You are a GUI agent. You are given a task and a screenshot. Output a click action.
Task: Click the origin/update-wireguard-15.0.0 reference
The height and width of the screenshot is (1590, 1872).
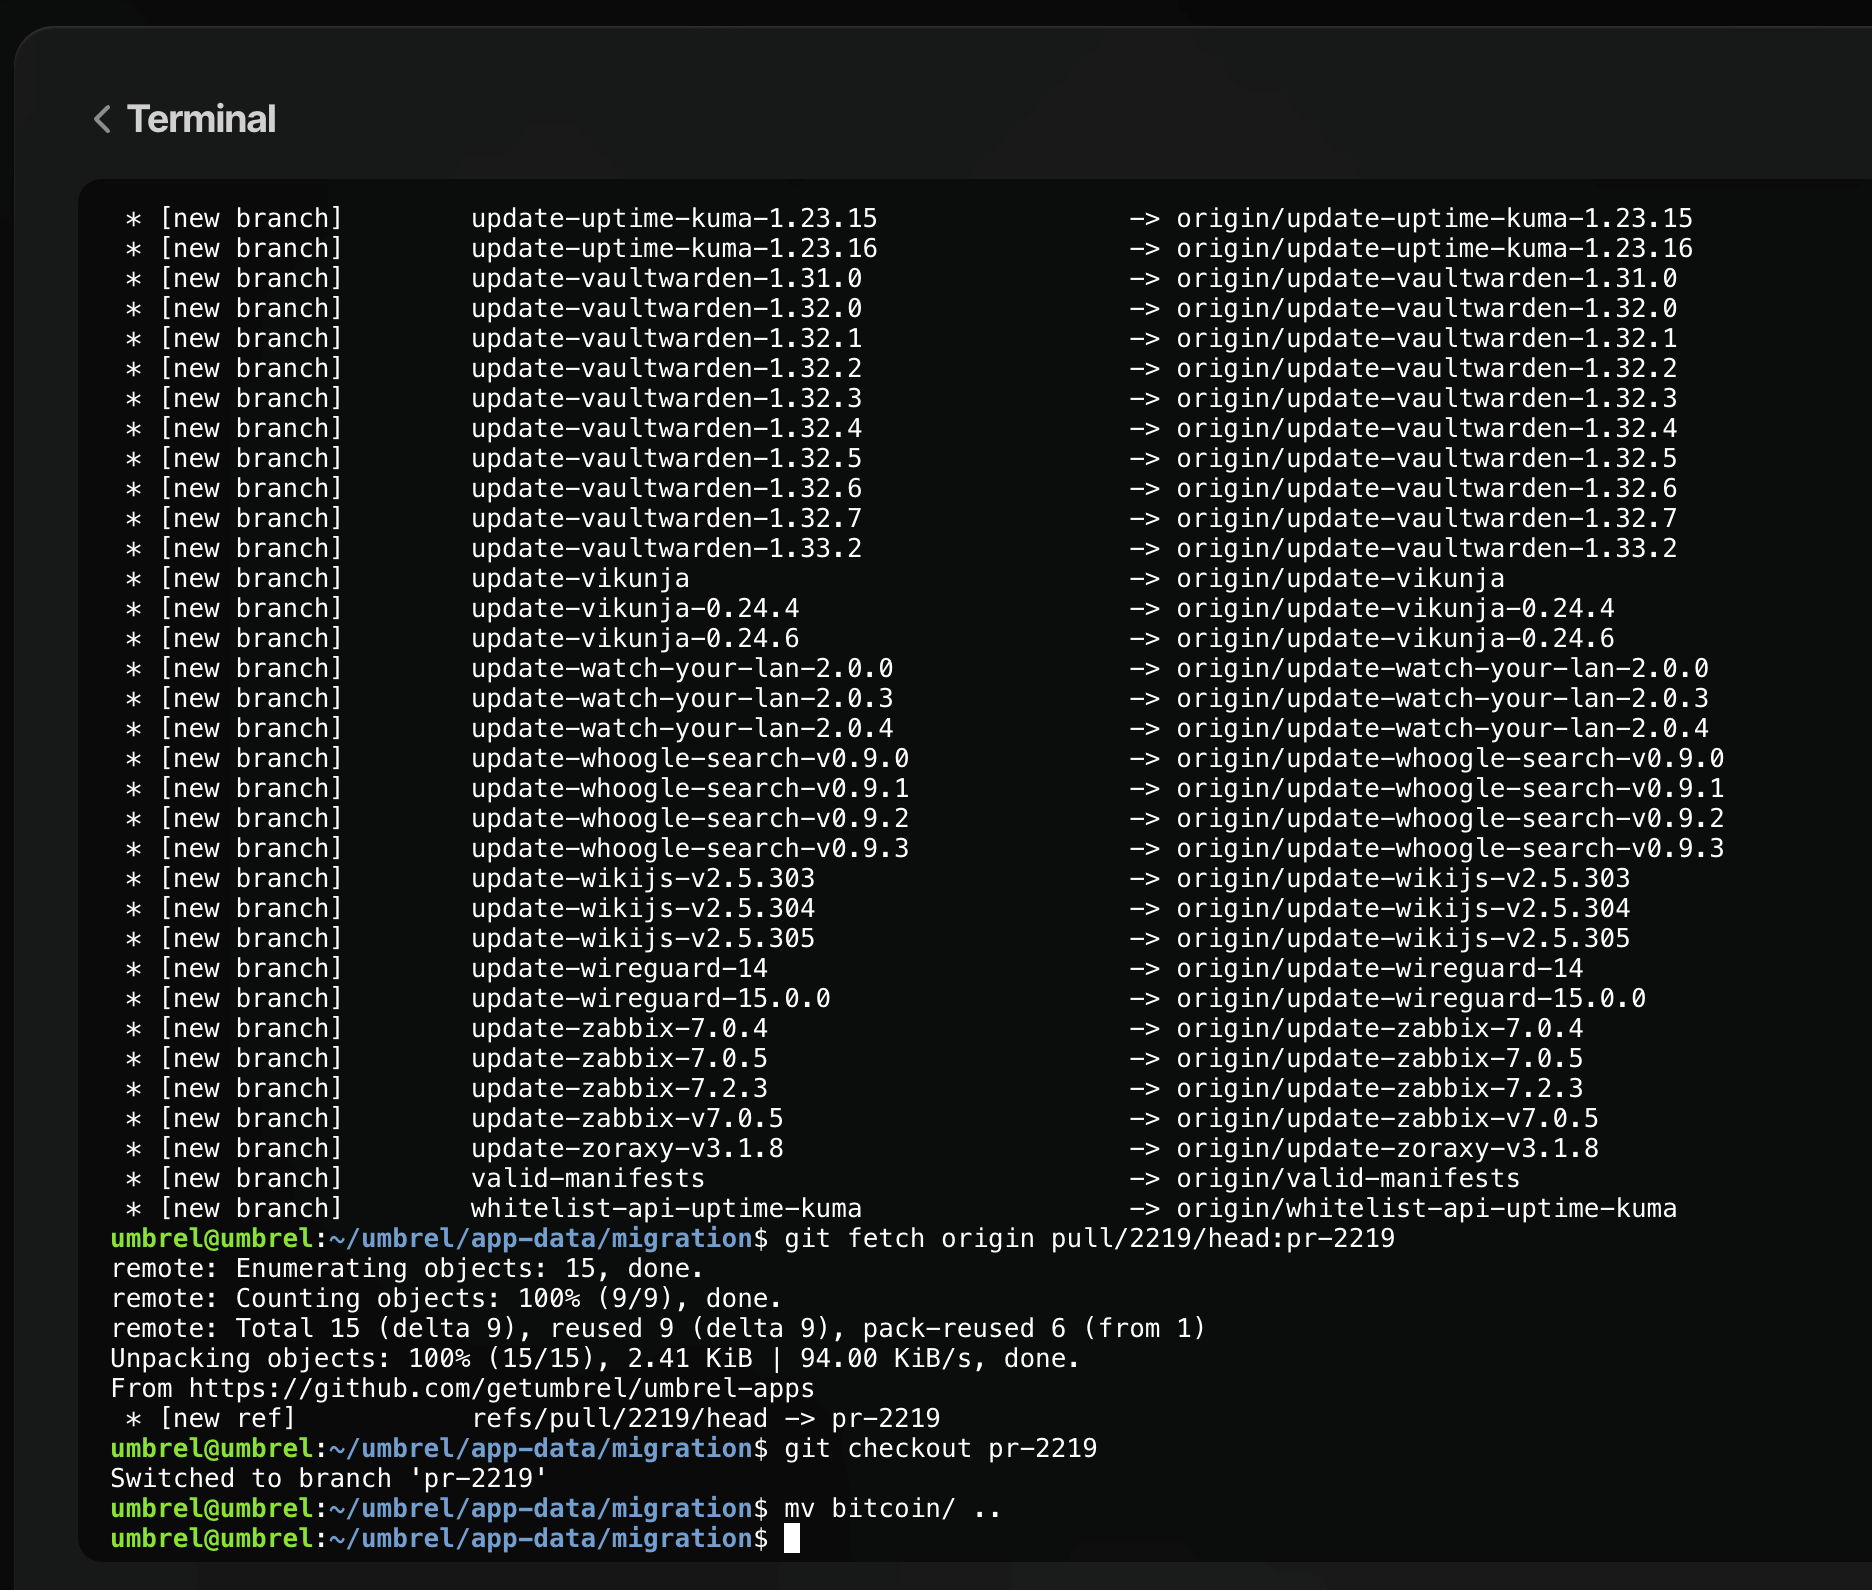[1410, 998]
